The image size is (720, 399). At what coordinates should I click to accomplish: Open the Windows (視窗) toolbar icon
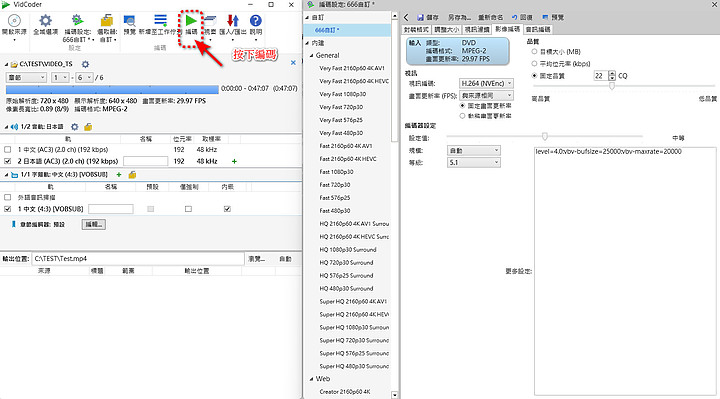[210, 20]
